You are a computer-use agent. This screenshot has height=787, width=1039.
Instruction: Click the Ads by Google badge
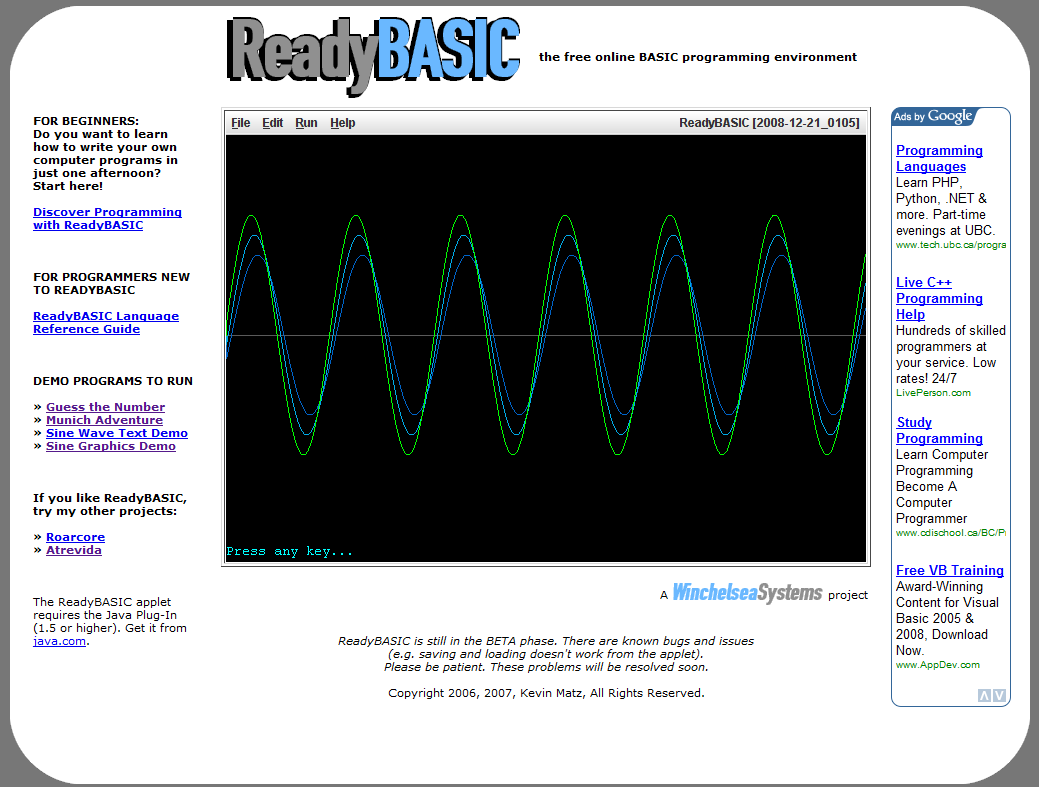point(933,117)
